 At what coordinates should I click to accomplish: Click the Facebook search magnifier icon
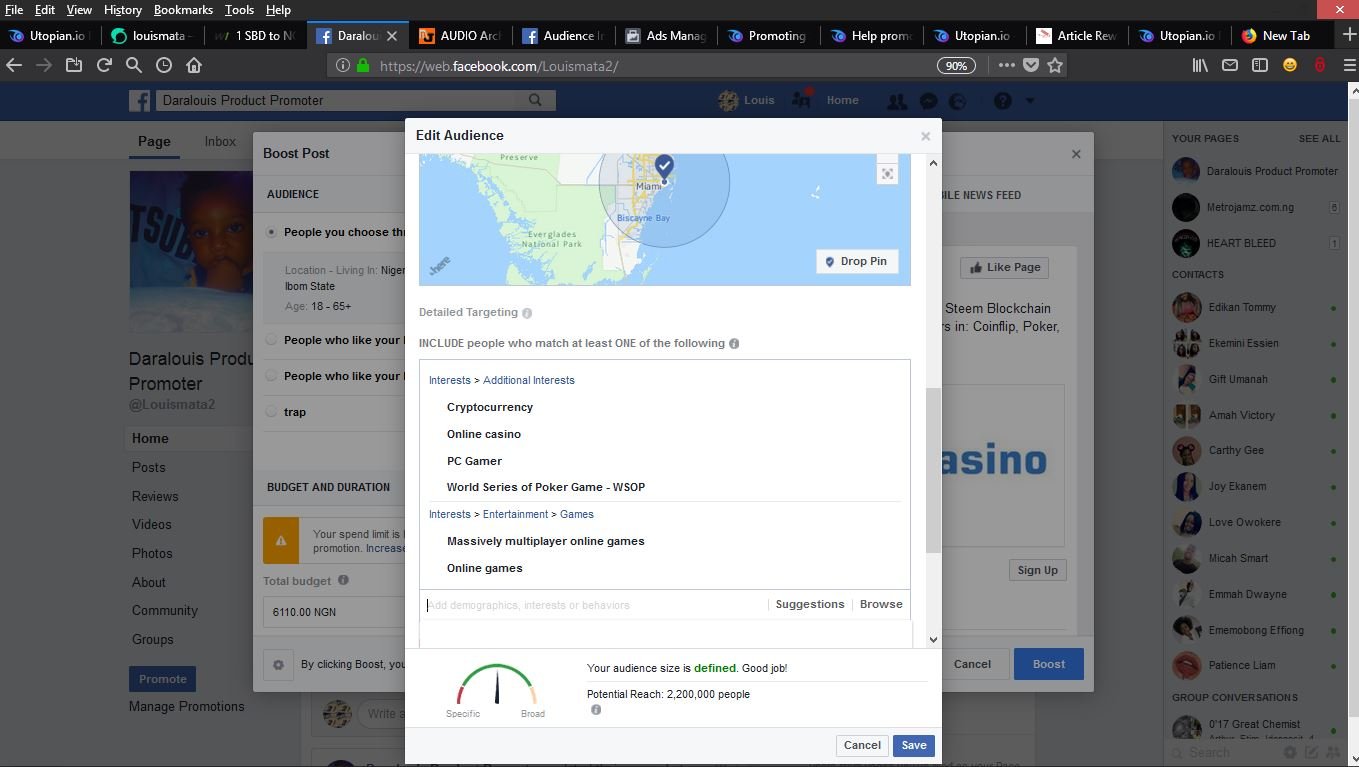535,100
